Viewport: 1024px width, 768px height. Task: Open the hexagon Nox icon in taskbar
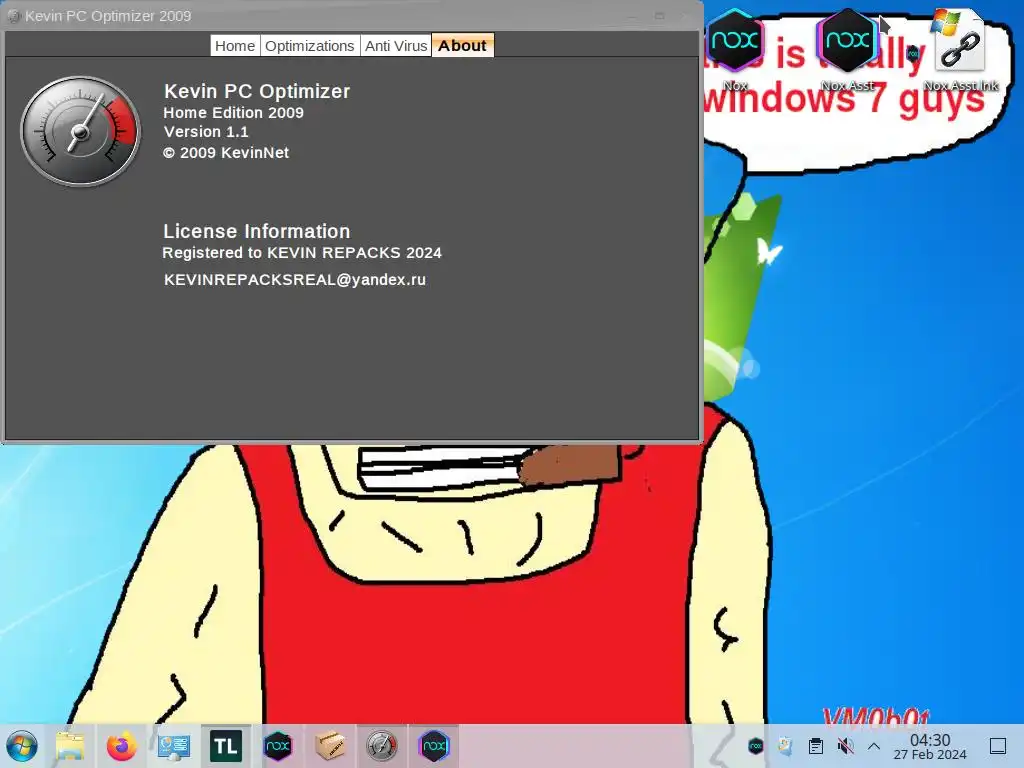434,746
